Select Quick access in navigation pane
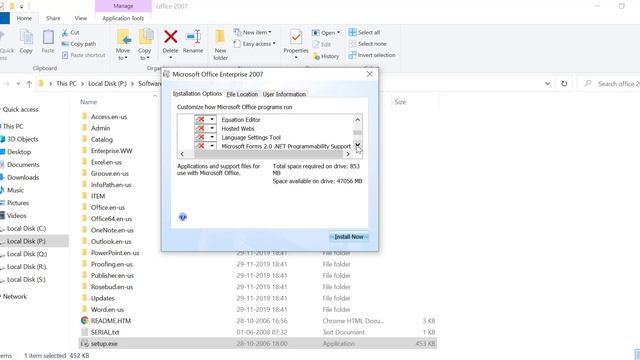The height and width of the screenshot is (360, 640). point(20,109)
